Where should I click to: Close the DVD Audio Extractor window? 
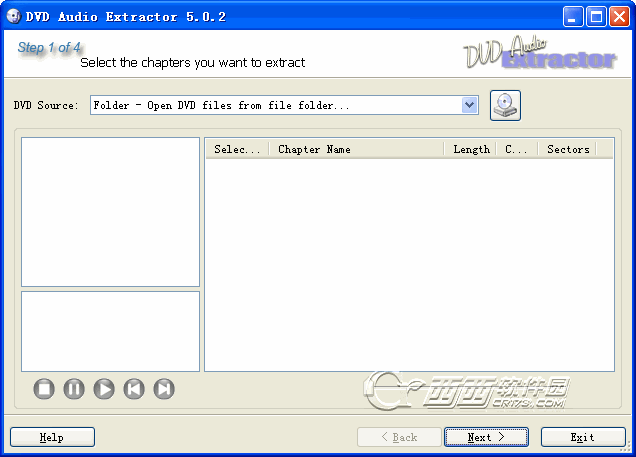pos(619,17)
